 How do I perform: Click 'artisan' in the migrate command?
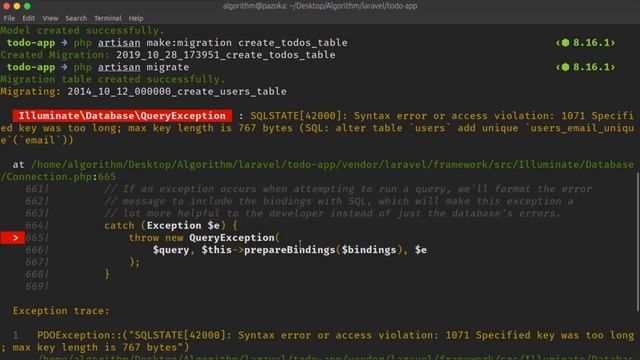click(119, 67)
